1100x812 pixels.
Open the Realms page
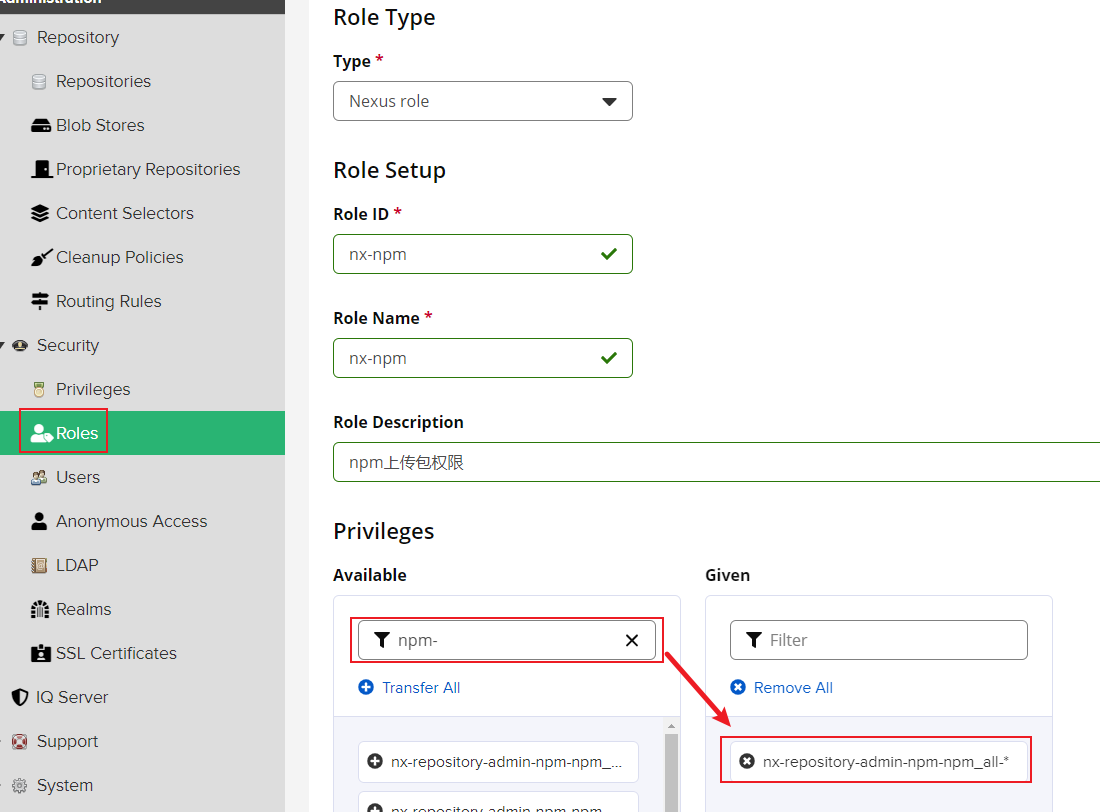[83, 609]
